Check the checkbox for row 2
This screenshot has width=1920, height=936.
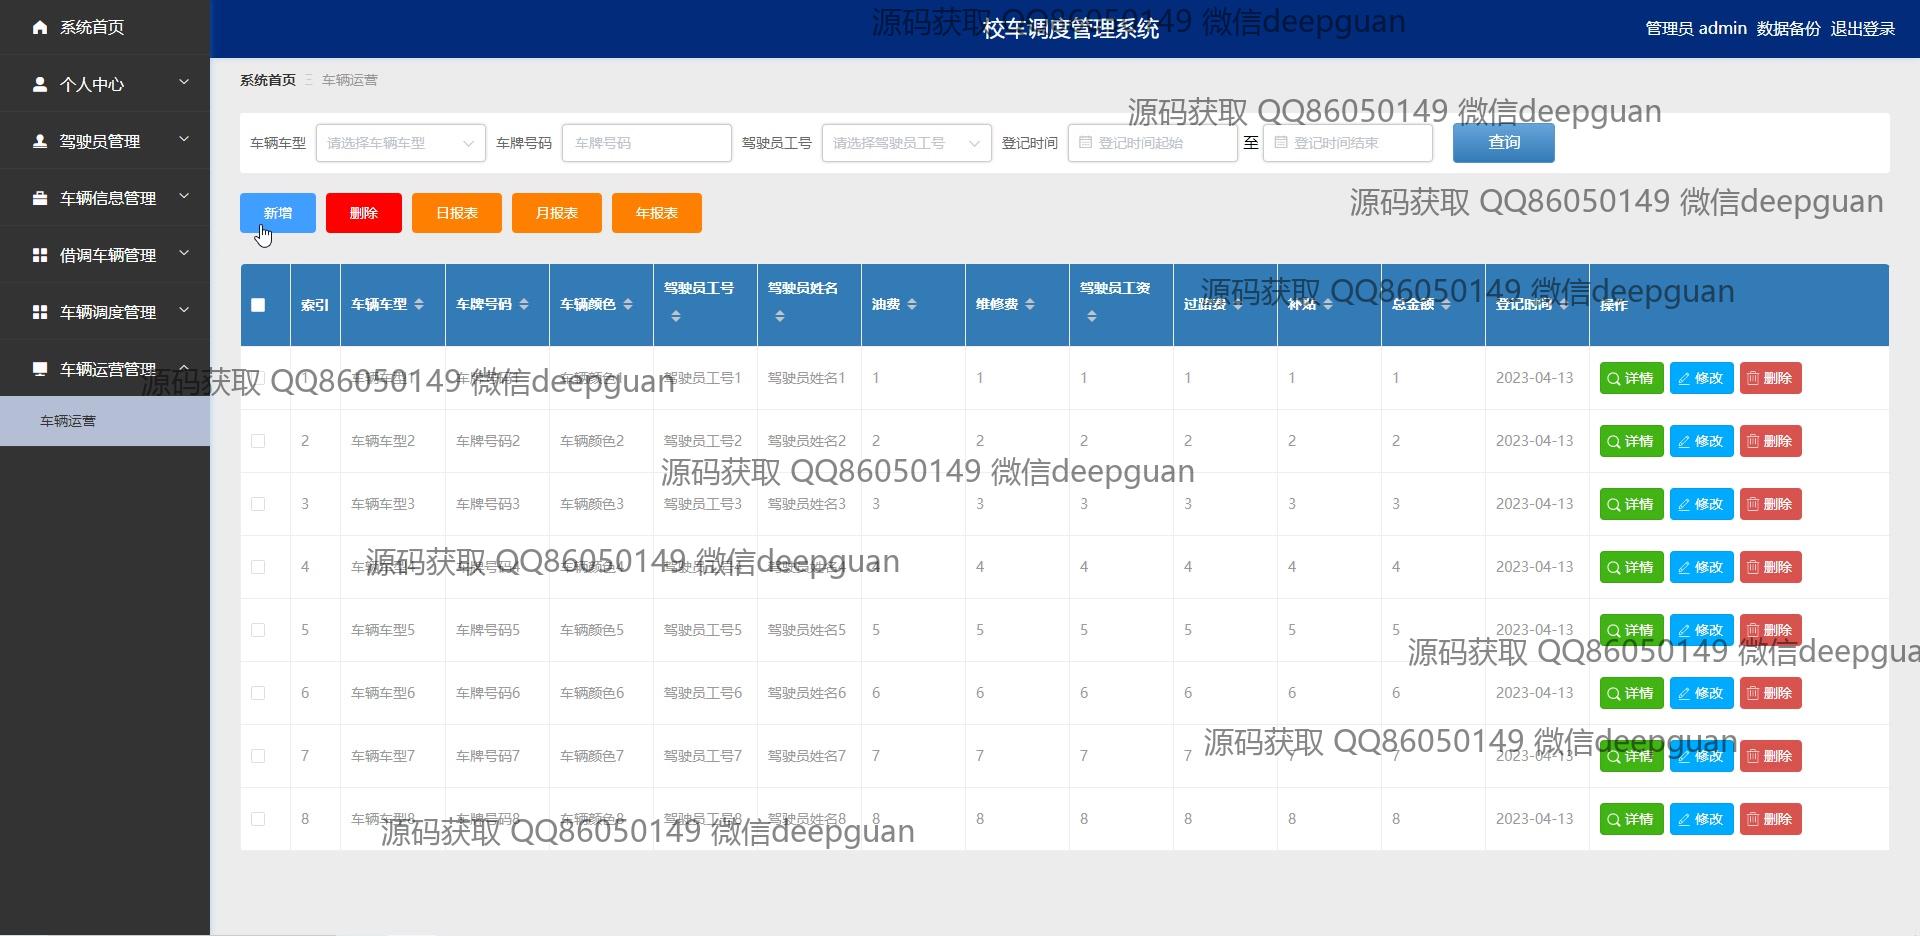[258, 441]
